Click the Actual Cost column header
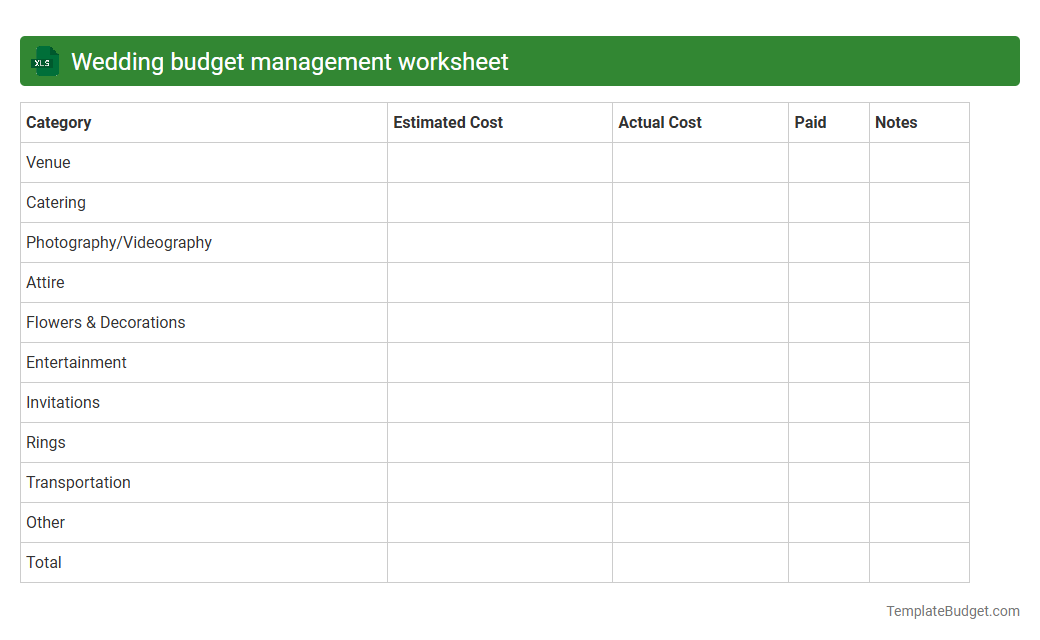The image size is (1040, 640). [660, 122]
